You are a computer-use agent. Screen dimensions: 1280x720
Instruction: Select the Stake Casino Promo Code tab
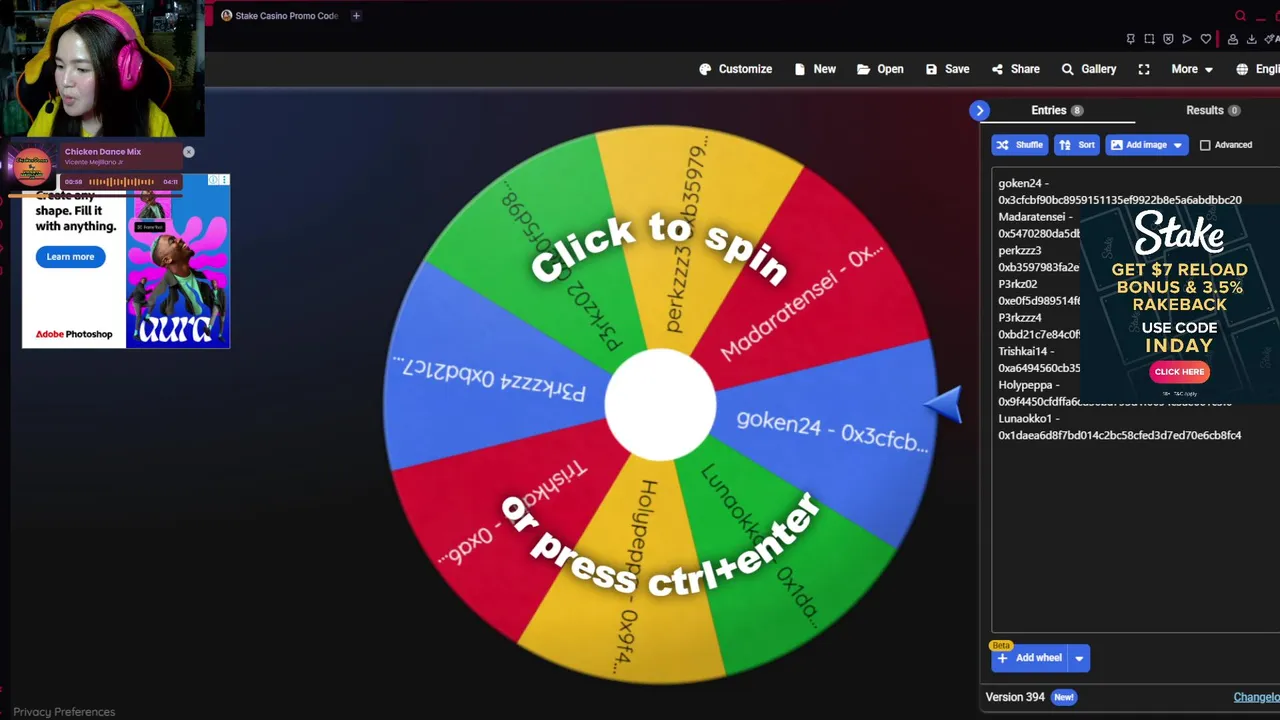pos(280,15)
